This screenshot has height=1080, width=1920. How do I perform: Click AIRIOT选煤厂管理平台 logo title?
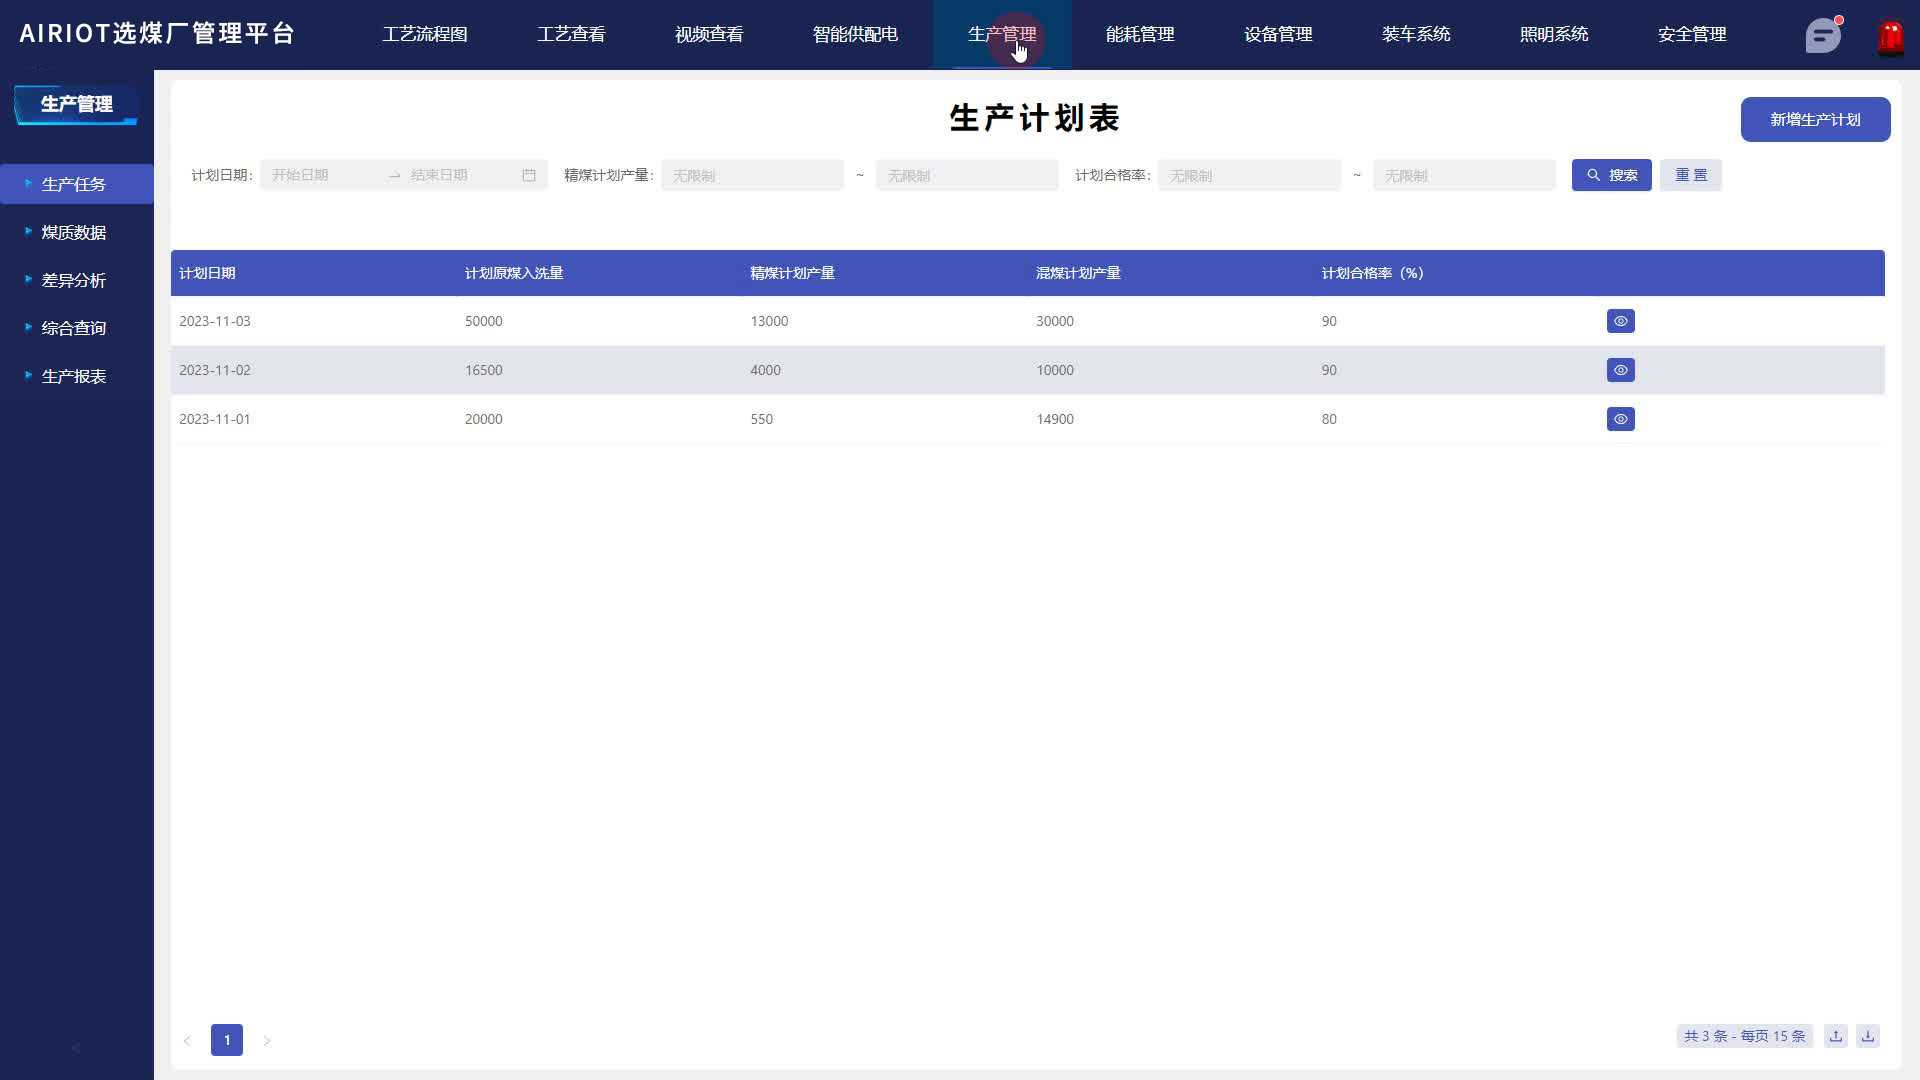coord(157,33)
